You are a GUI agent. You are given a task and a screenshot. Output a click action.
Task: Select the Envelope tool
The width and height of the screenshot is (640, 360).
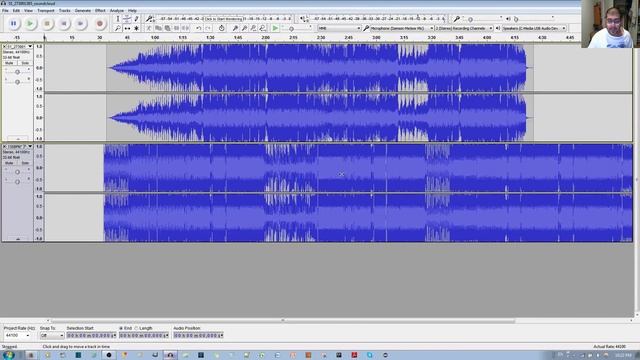(x=127, y=19)
